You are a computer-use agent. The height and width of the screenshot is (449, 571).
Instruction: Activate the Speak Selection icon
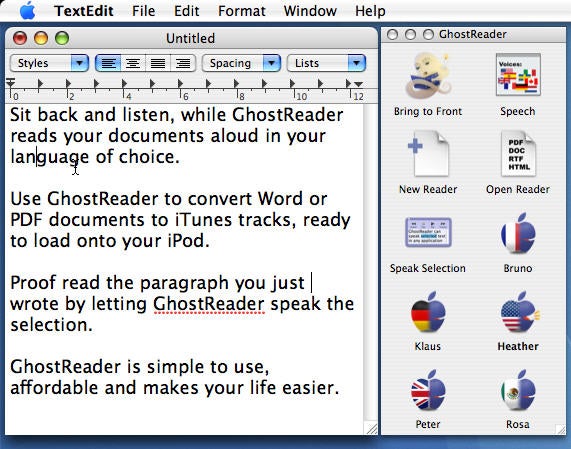click(x=428, y=232)
